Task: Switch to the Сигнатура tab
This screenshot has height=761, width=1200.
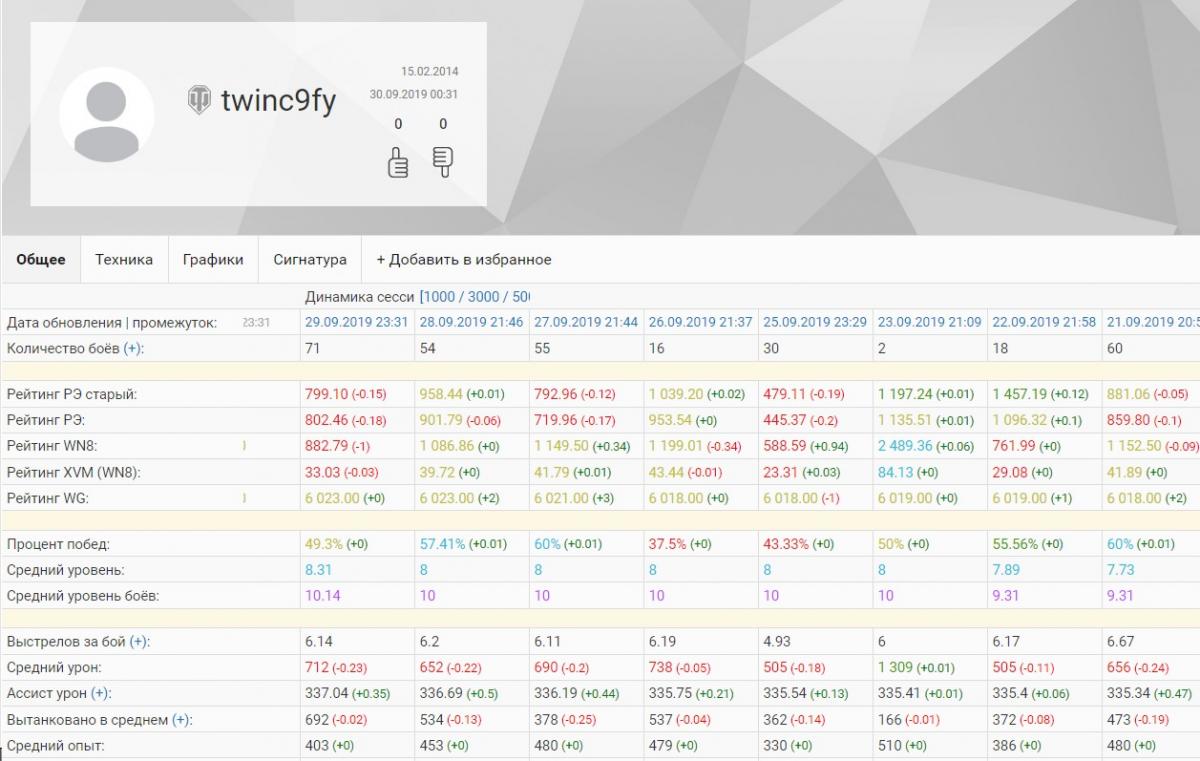Action: (310, 259)
